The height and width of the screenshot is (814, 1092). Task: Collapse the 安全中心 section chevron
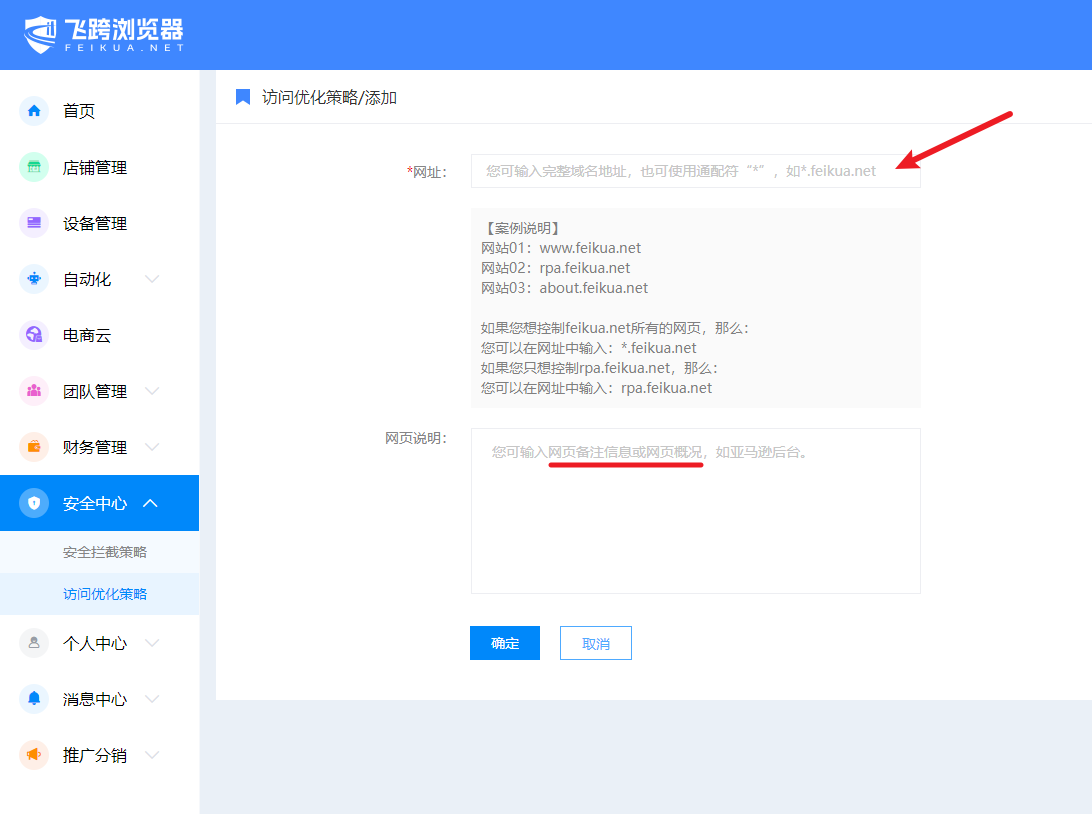click(x=151, y=503)
